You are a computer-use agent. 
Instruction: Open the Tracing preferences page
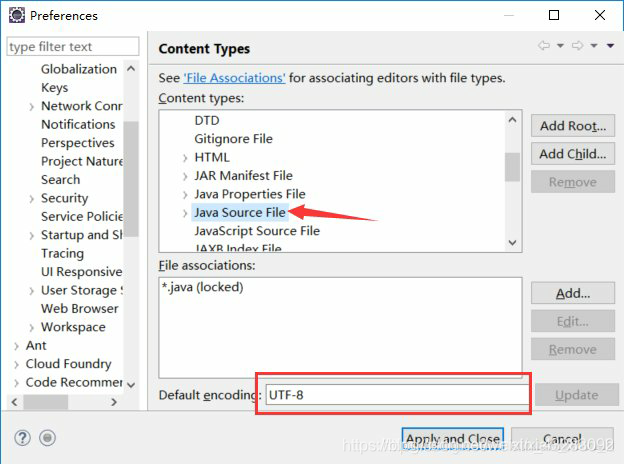pos(62,253)
